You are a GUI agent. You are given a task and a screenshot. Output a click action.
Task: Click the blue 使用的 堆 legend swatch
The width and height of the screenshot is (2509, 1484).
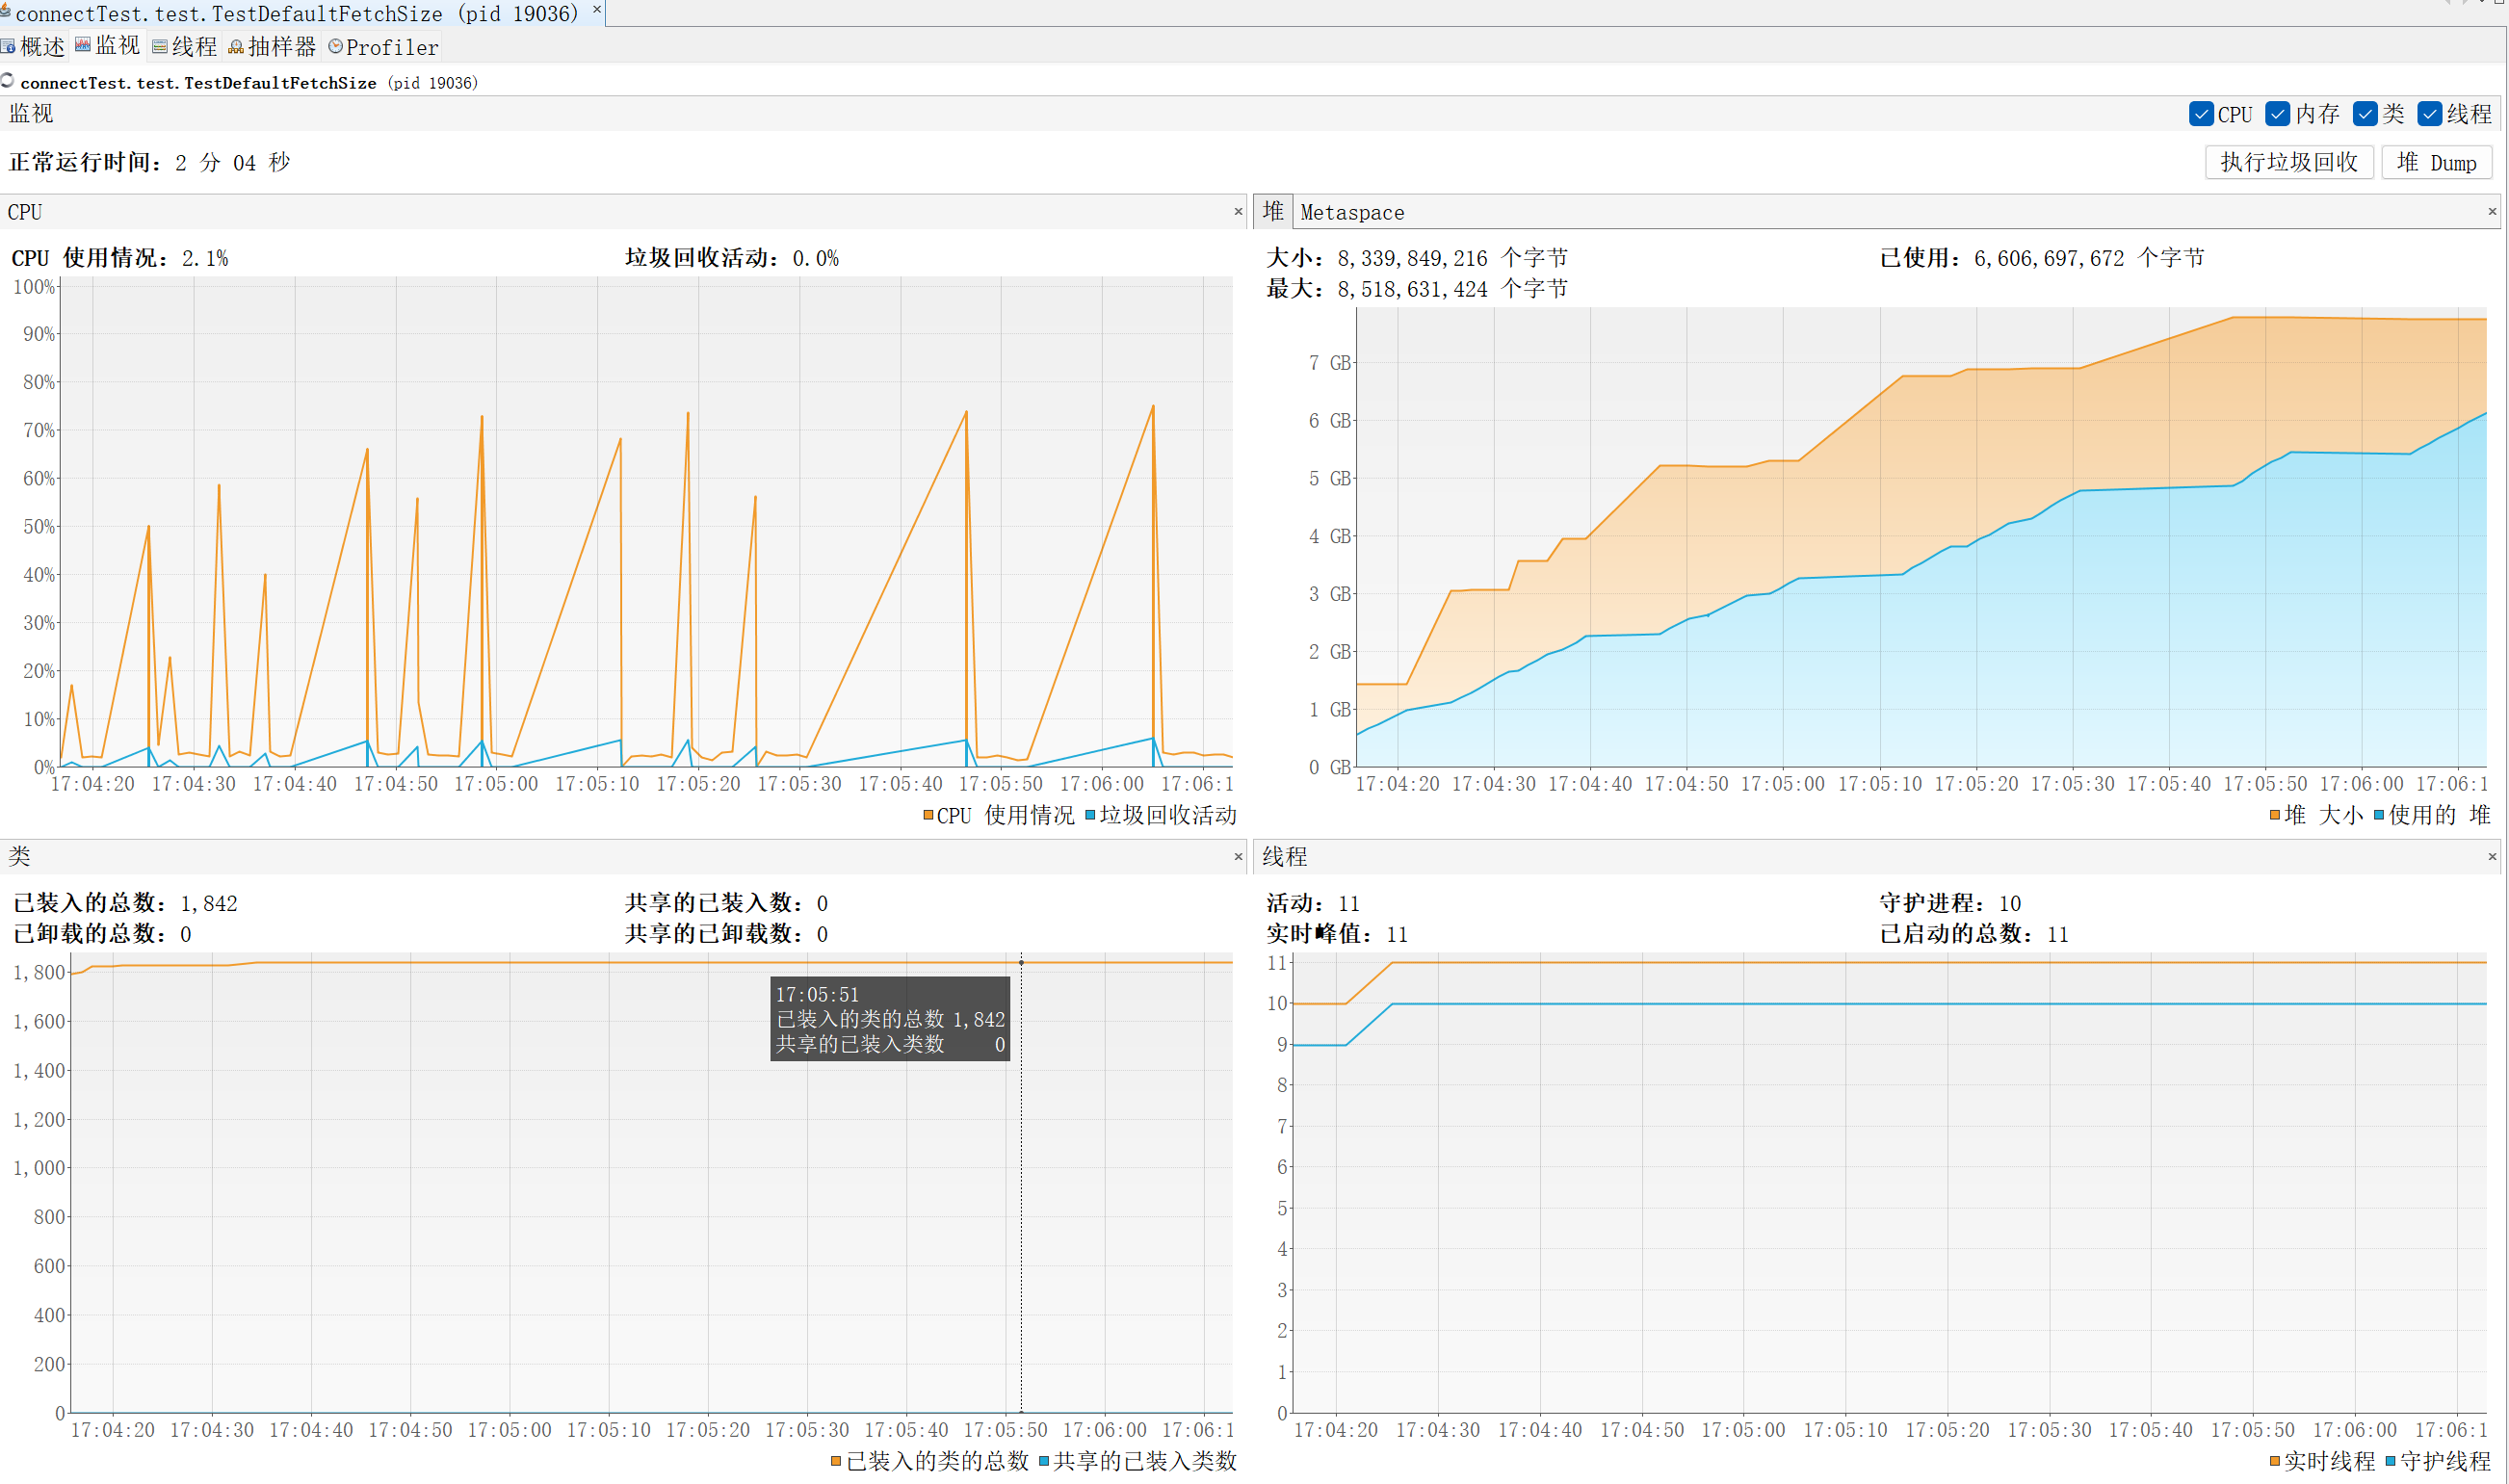[x=2379, y=816]
